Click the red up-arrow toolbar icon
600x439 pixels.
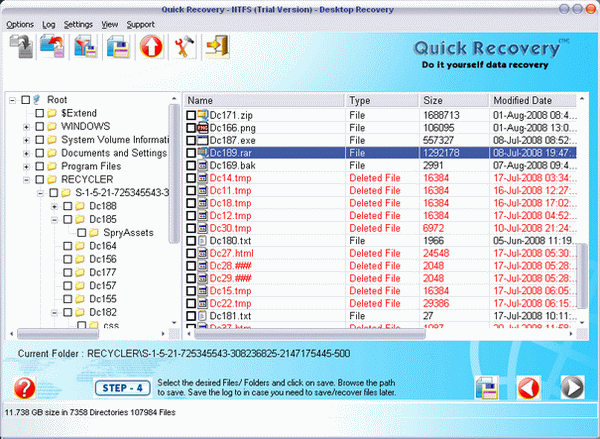tap(151, 47)
